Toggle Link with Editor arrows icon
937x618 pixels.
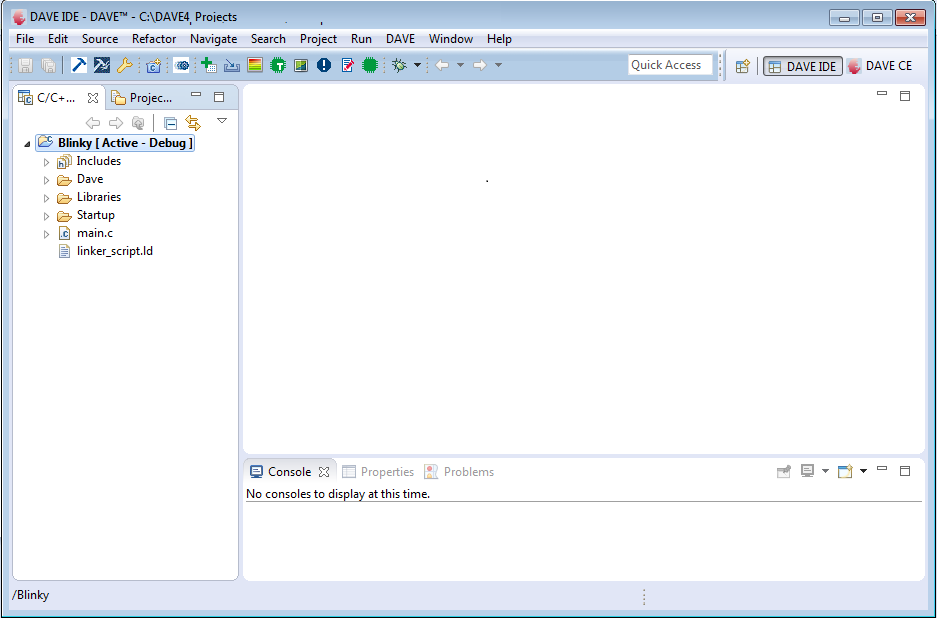(x=193, y=123)
